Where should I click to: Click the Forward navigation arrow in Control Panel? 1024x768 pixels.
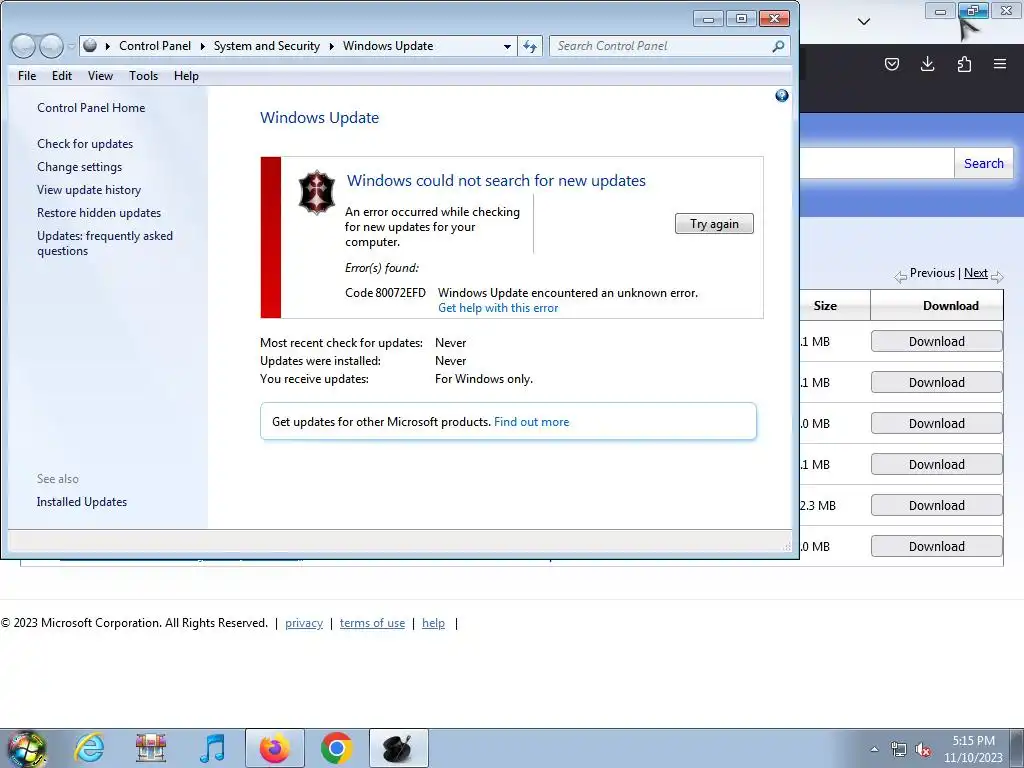point(51,46)
